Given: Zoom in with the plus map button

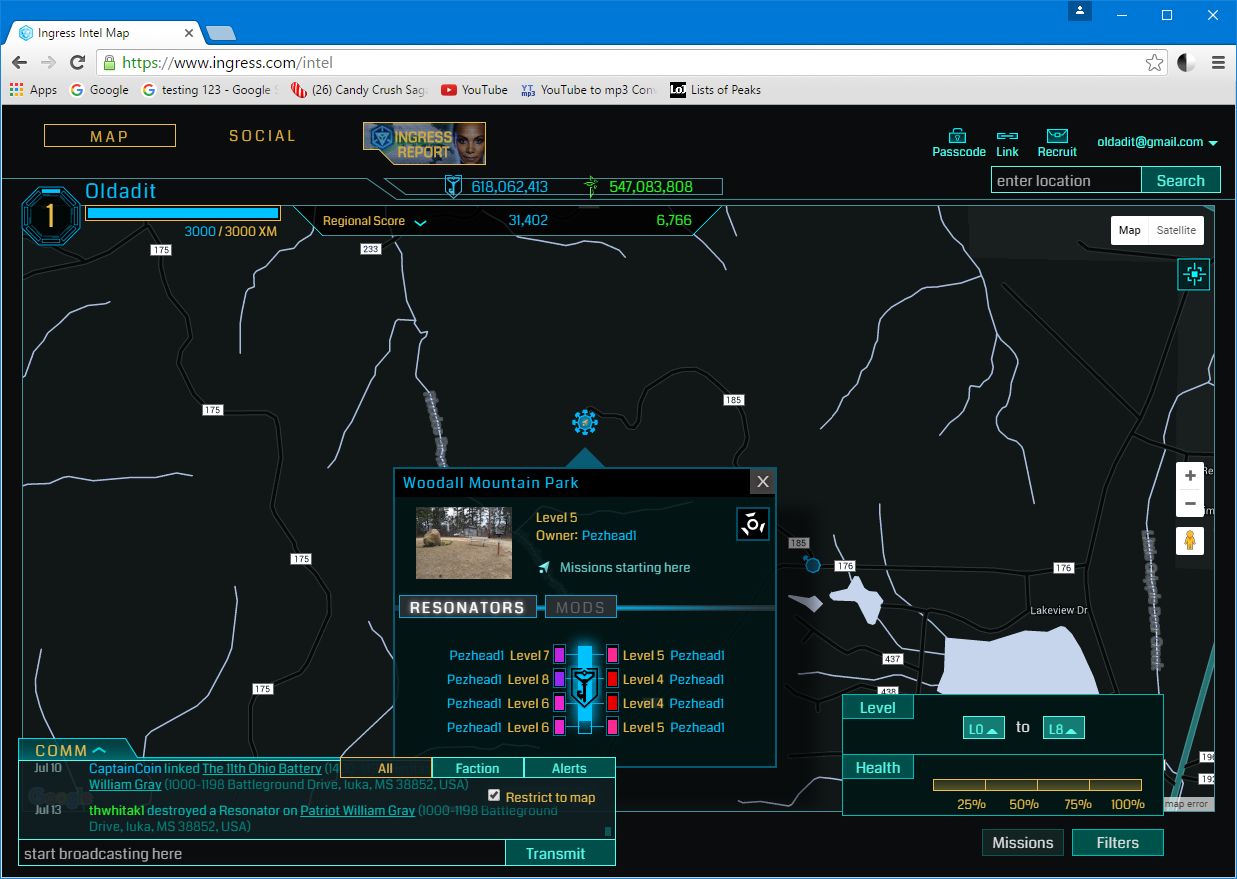Looking at the screenshot, I should pyautogui.click(x=1190, y=476).
